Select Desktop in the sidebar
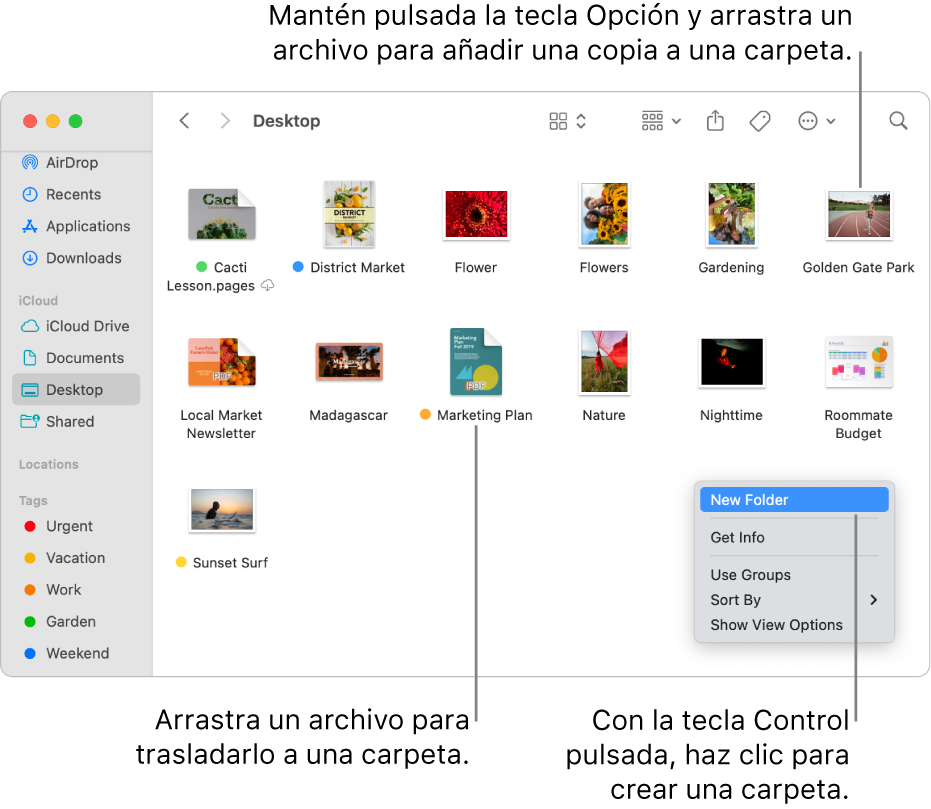Image resolution: width=931 pixels, height=809 pixels. pyautogui.click(x=76, y=389)
